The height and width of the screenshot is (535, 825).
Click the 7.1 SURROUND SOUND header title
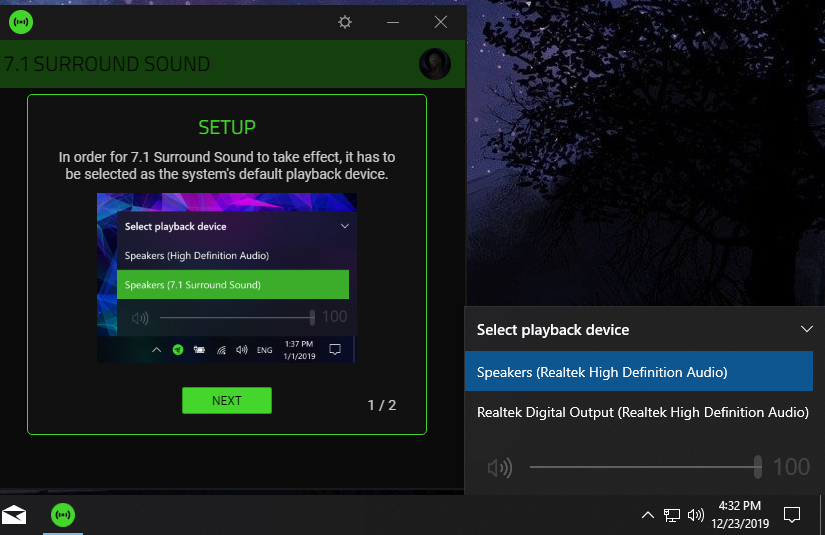(107, 64)
